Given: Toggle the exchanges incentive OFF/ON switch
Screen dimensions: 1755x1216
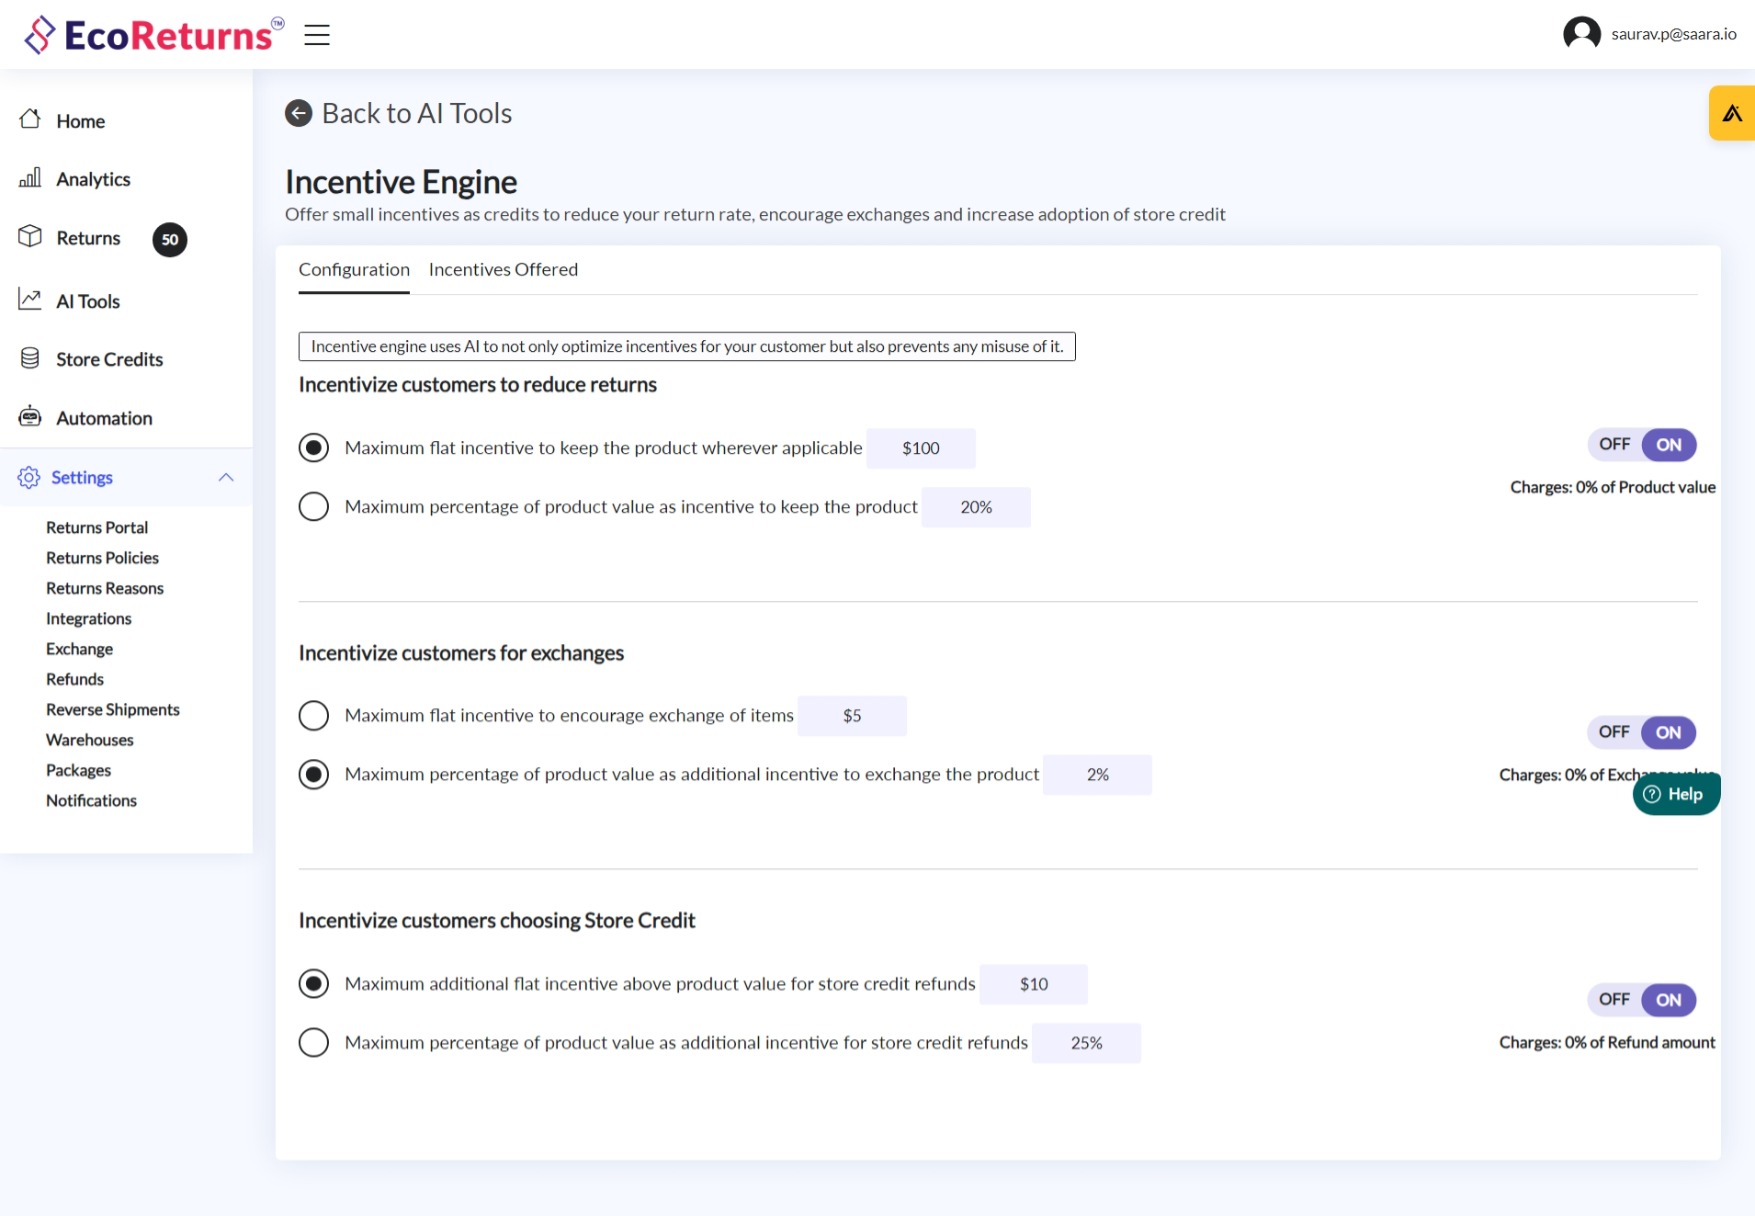Looking at the screenshot, I should coord(1641,732).
